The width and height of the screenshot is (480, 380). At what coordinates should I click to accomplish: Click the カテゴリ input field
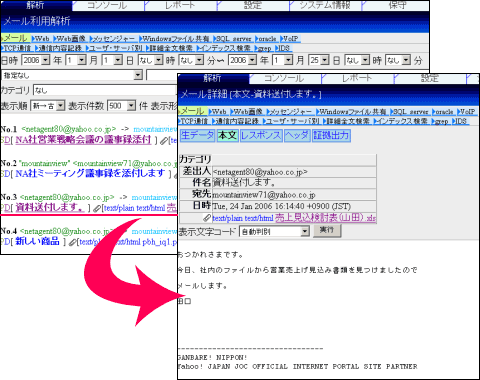(x=105, y=90)
